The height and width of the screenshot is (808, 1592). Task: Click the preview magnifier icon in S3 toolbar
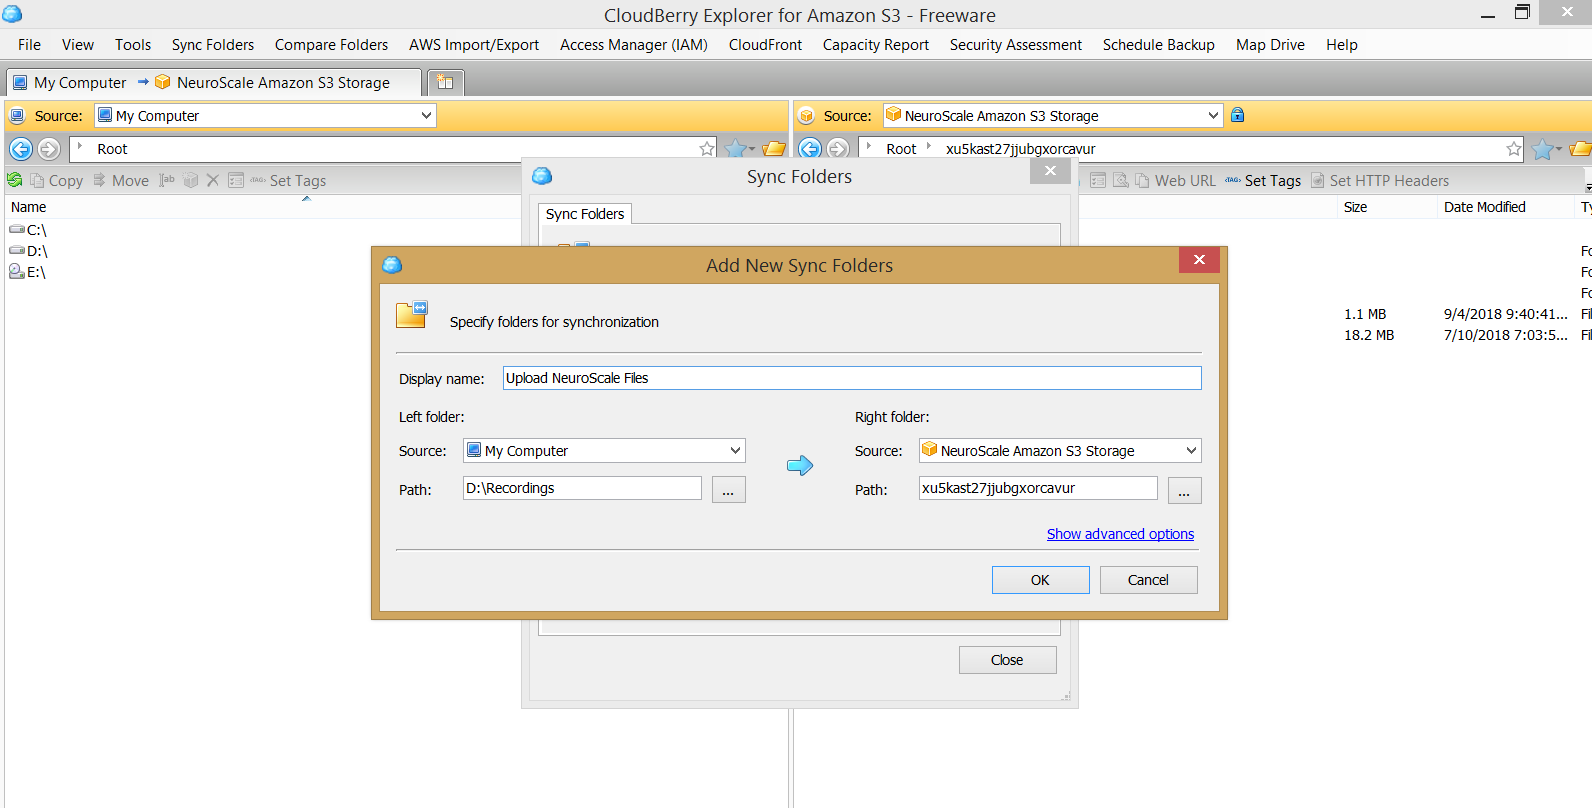tap(1121, 180)
